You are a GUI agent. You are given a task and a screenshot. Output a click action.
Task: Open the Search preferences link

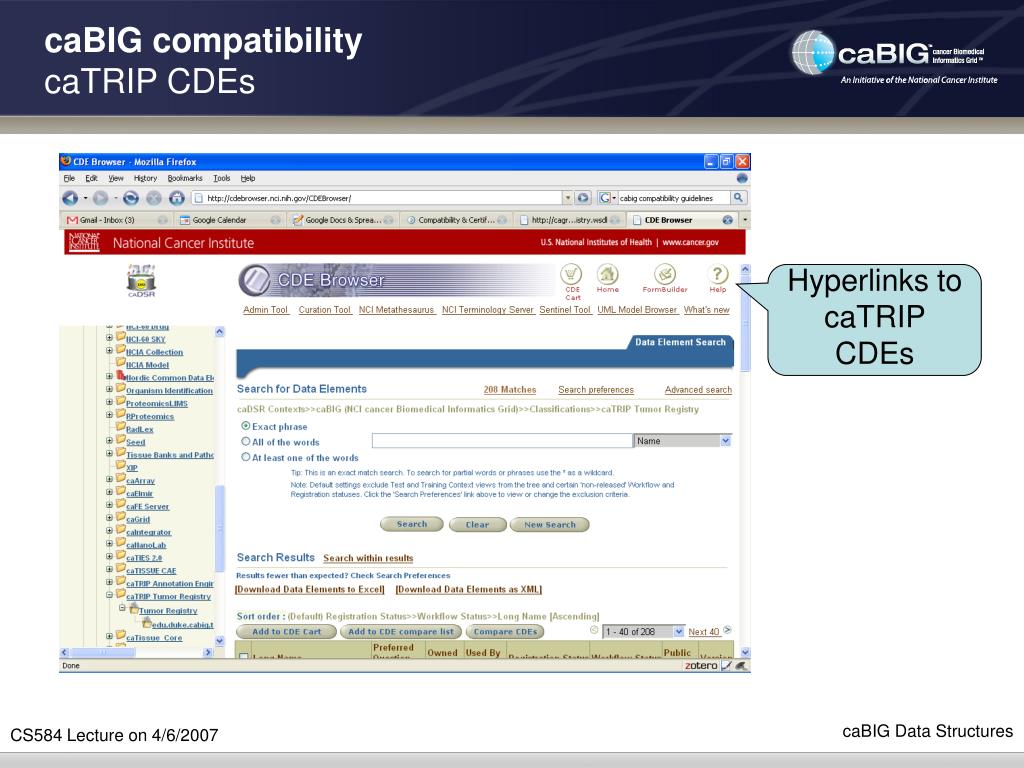[x=596, y=390]
